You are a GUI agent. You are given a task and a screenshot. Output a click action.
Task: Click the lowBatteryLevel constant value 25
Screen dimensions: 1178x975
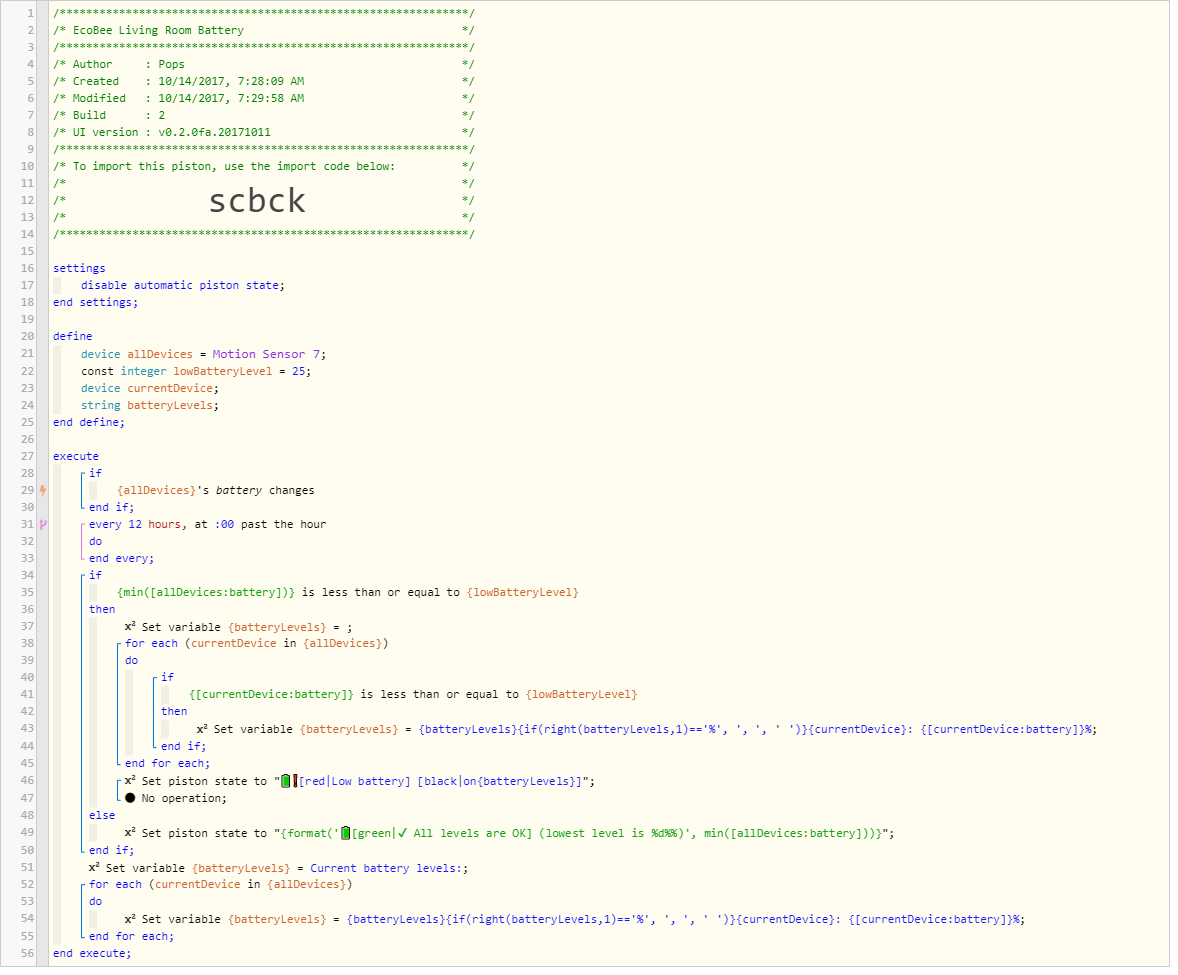click(300, 371)
